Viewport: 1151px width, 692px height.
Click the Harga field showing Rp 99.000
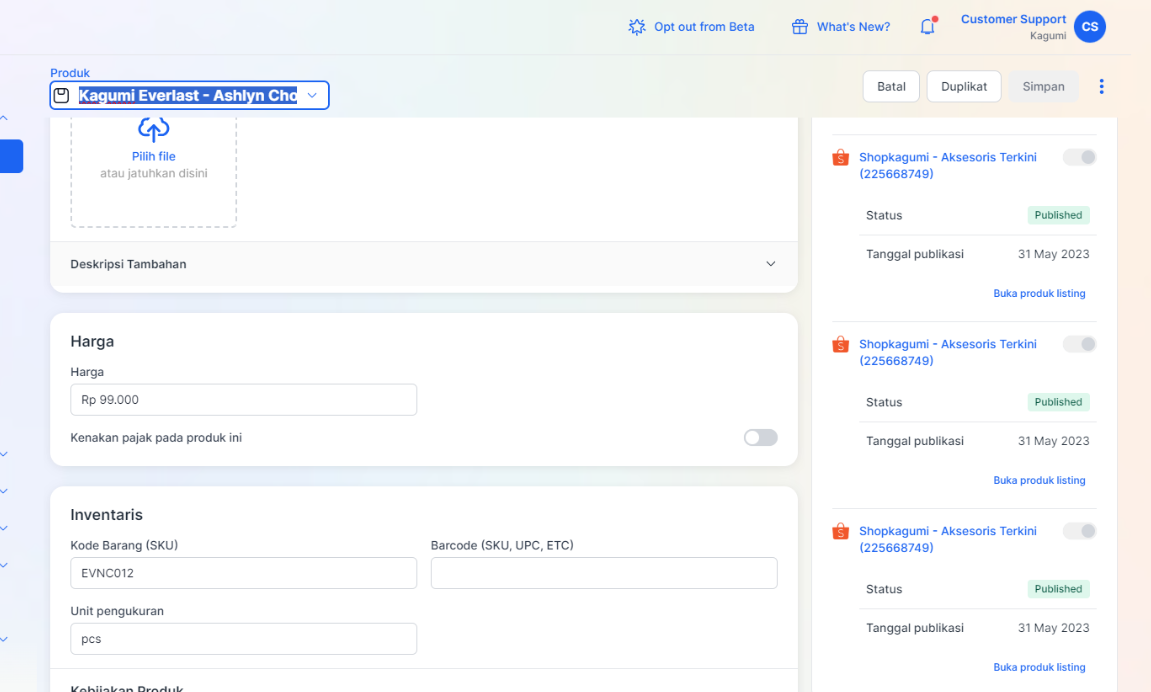(244, 400)
